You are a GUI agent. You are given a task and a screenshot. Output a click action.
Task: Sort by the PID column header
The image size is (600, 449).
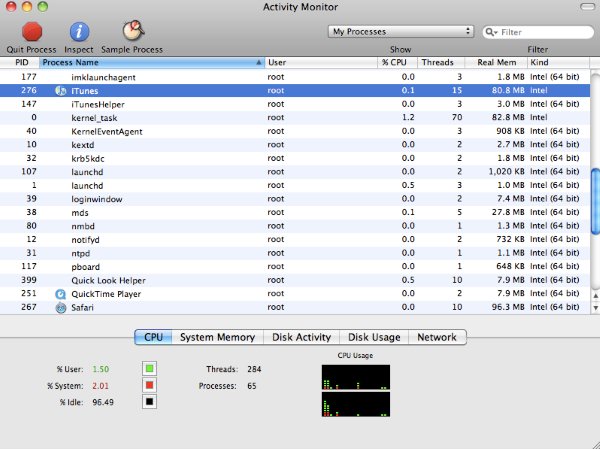[x=21, y=62]
